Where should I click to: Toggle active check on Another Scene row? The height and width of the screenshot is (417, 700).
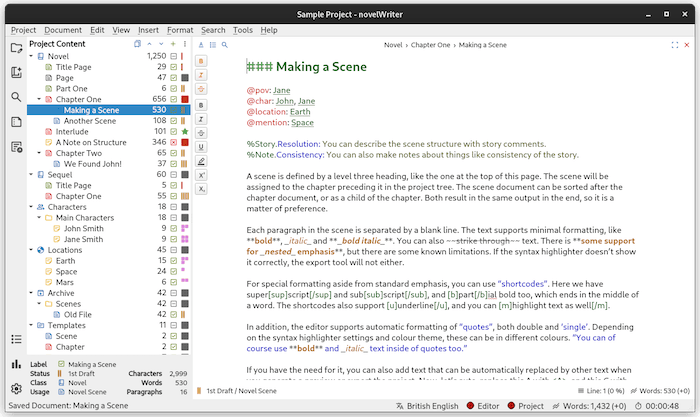click(174, 121)
